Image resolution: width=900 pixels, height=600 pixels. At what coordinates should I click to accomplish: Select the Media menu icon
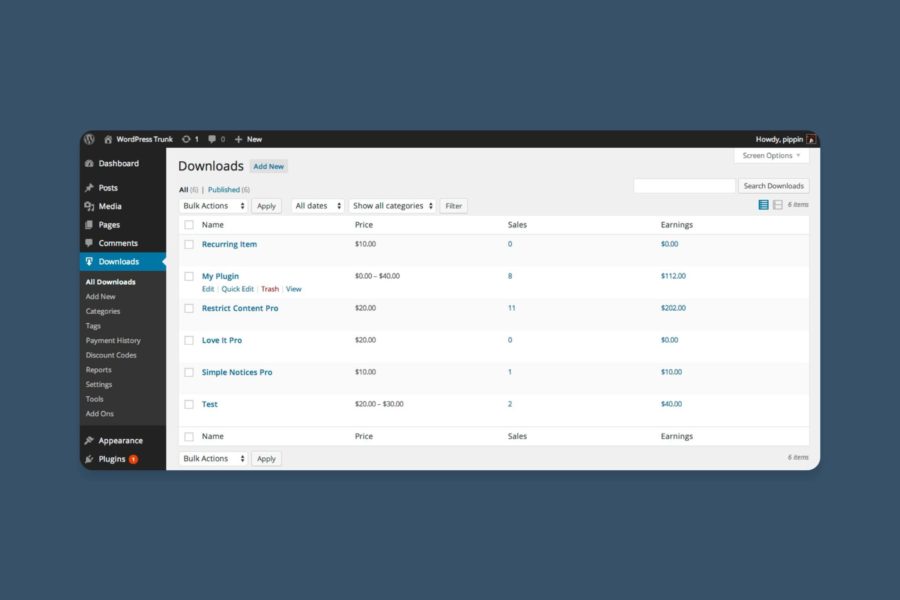(x=91, y=206)
